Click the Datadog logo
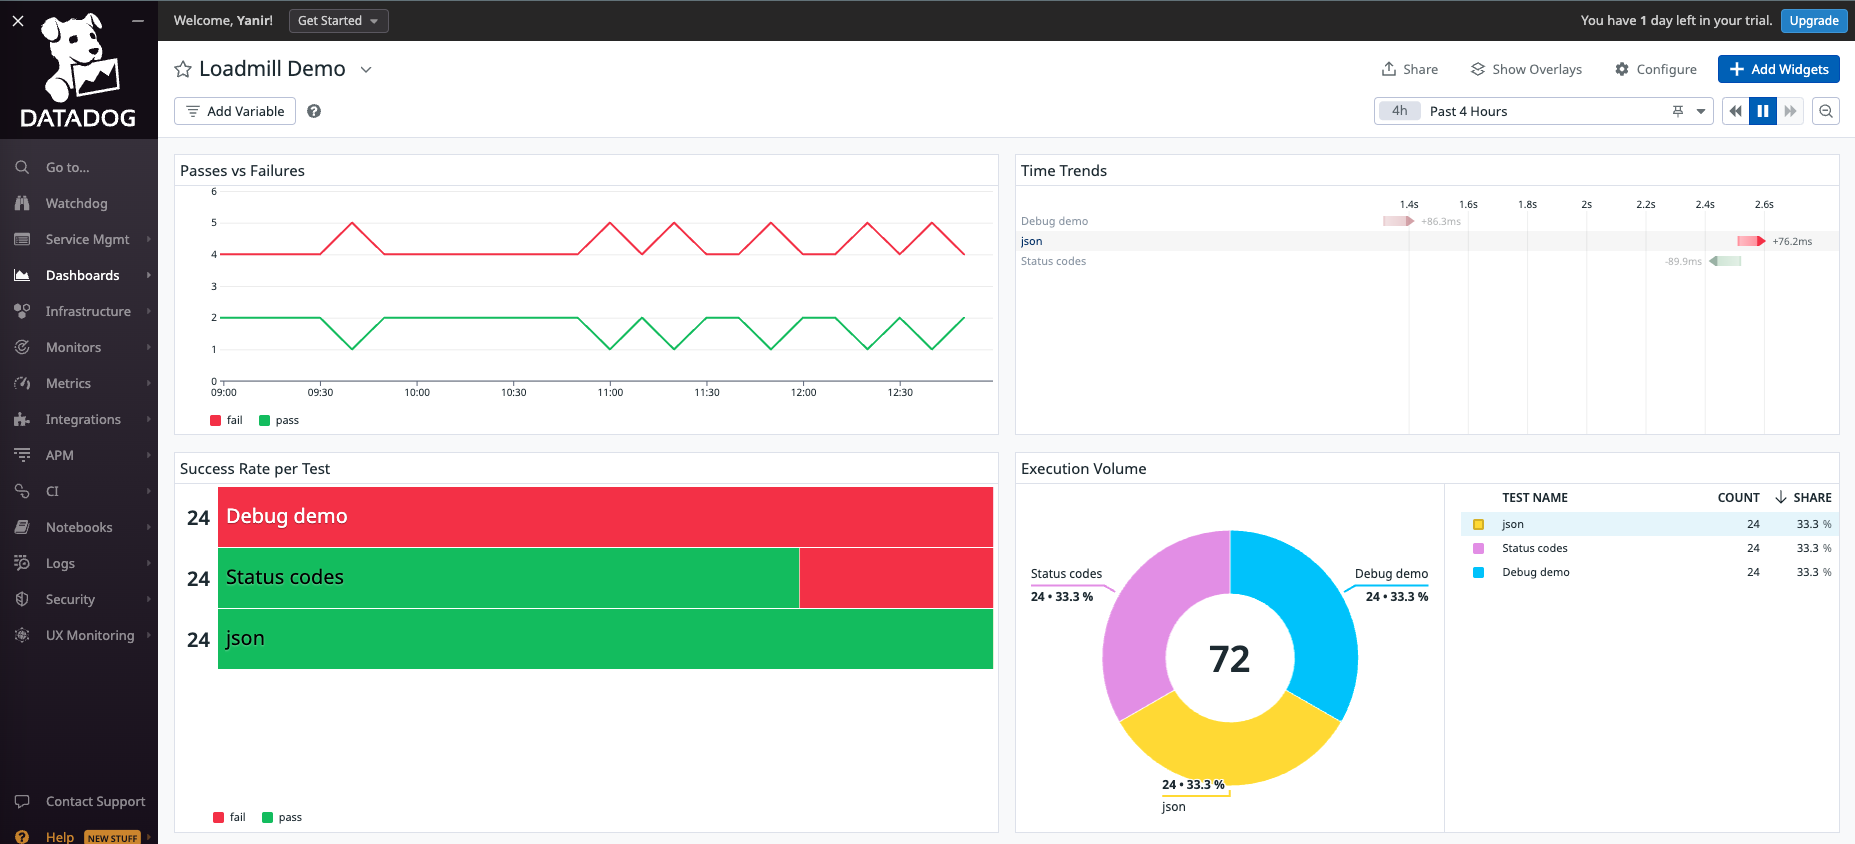The height and width of the screenshot is (844, 1855). 78,72
